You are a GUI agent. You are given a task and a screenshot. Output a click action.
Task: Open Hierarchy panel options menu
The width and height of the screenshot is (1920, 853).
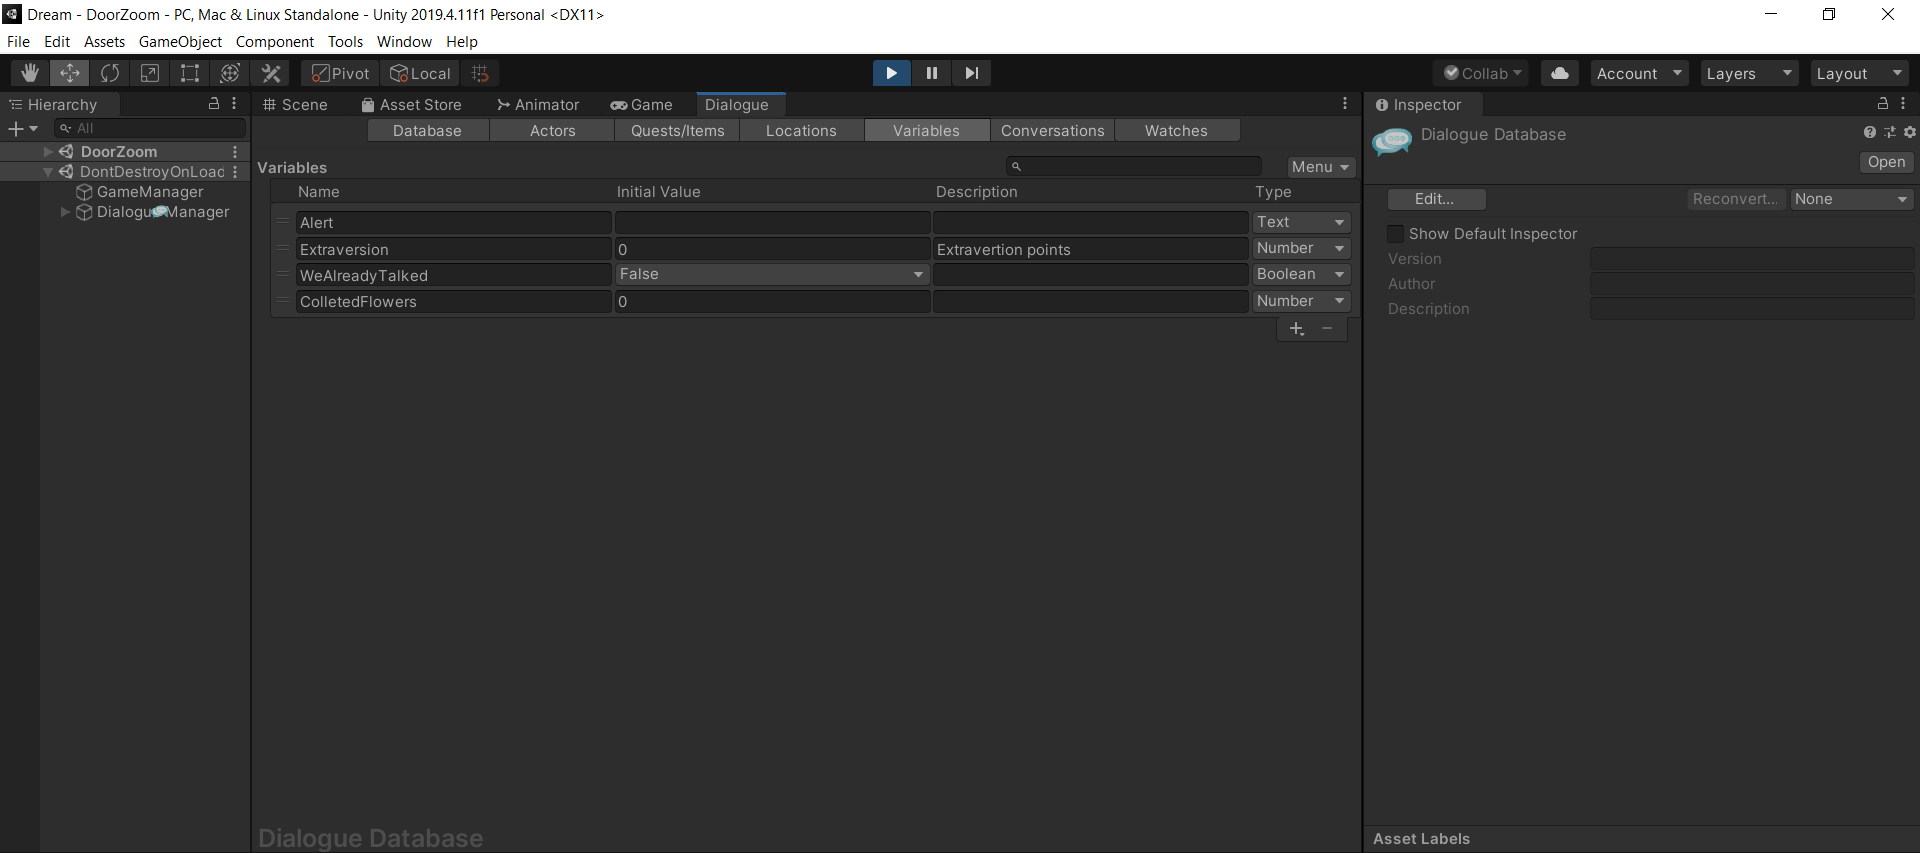234,104
